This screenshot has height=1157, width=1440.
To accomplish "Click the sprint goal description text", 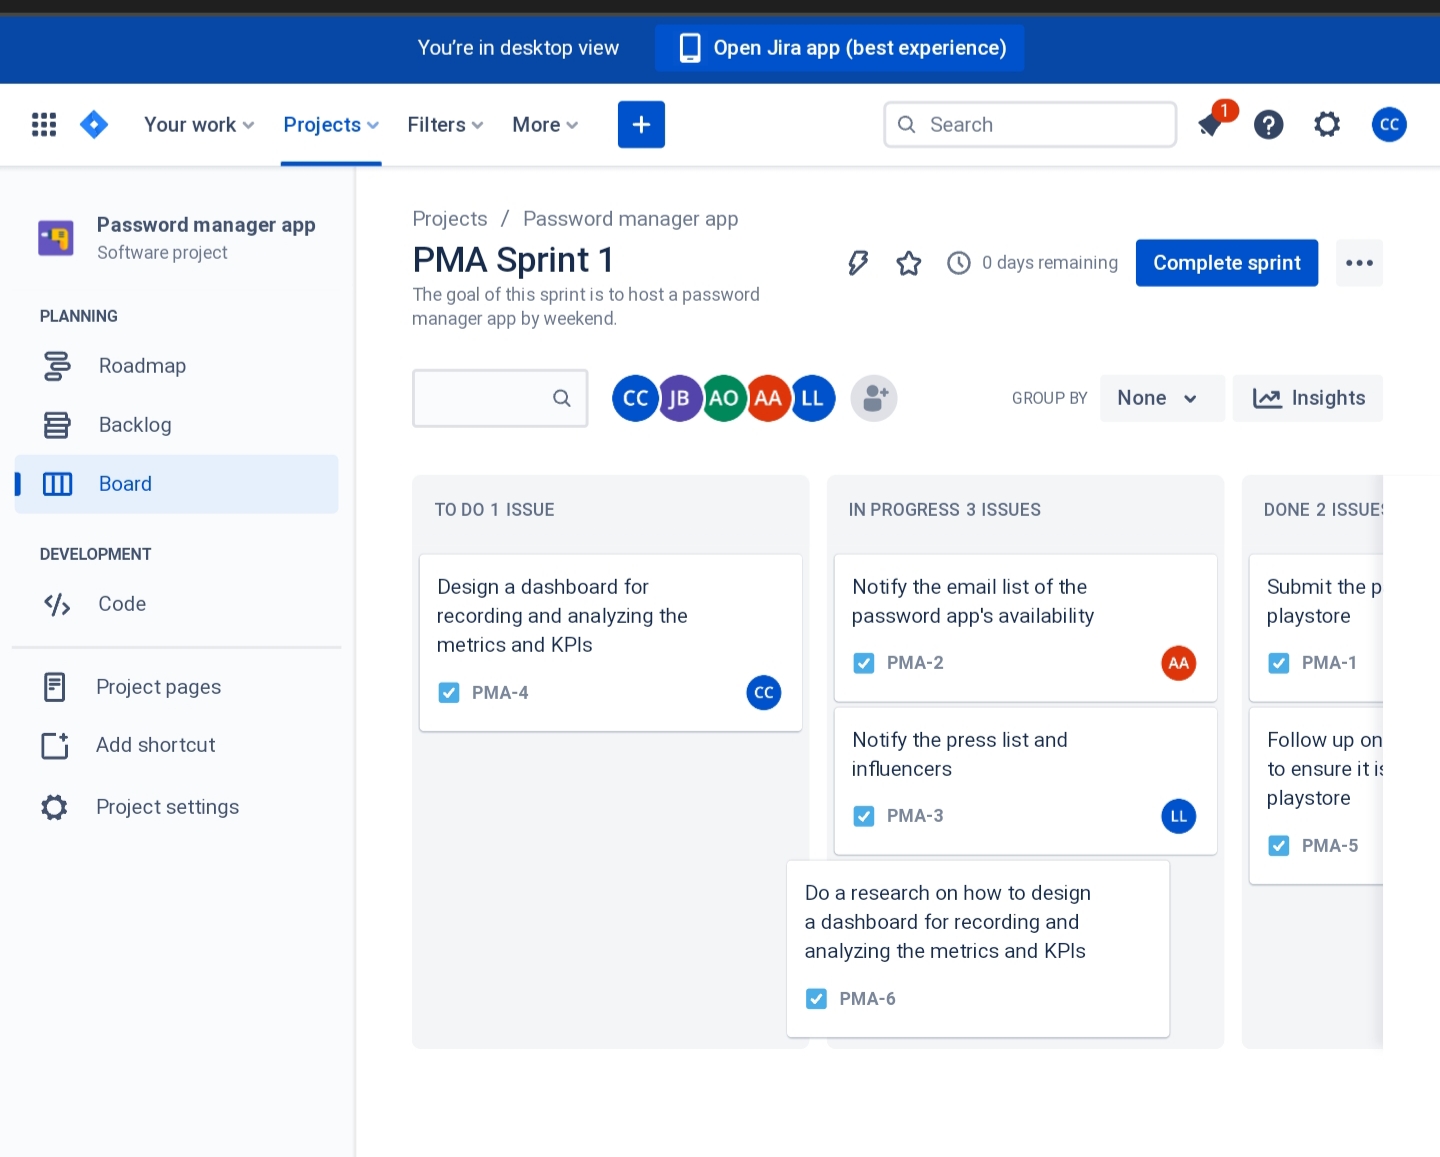I will point(586,307).
